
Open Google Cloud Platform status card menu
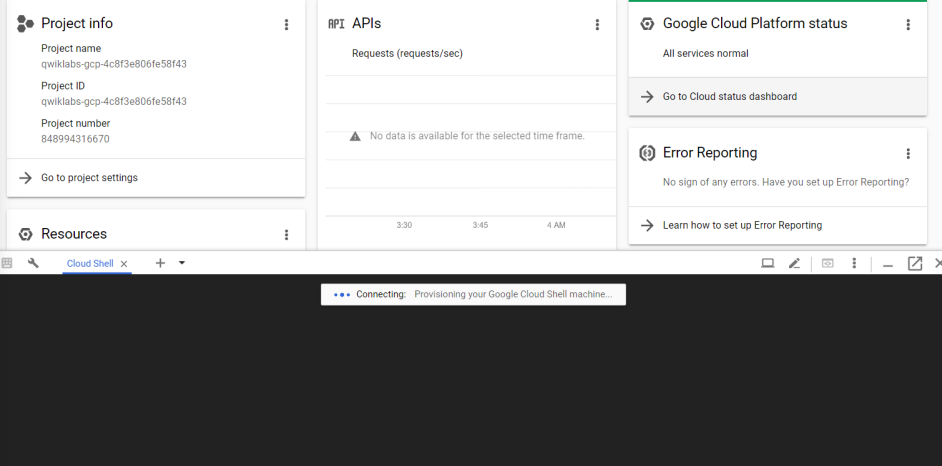tap(908, 25)
